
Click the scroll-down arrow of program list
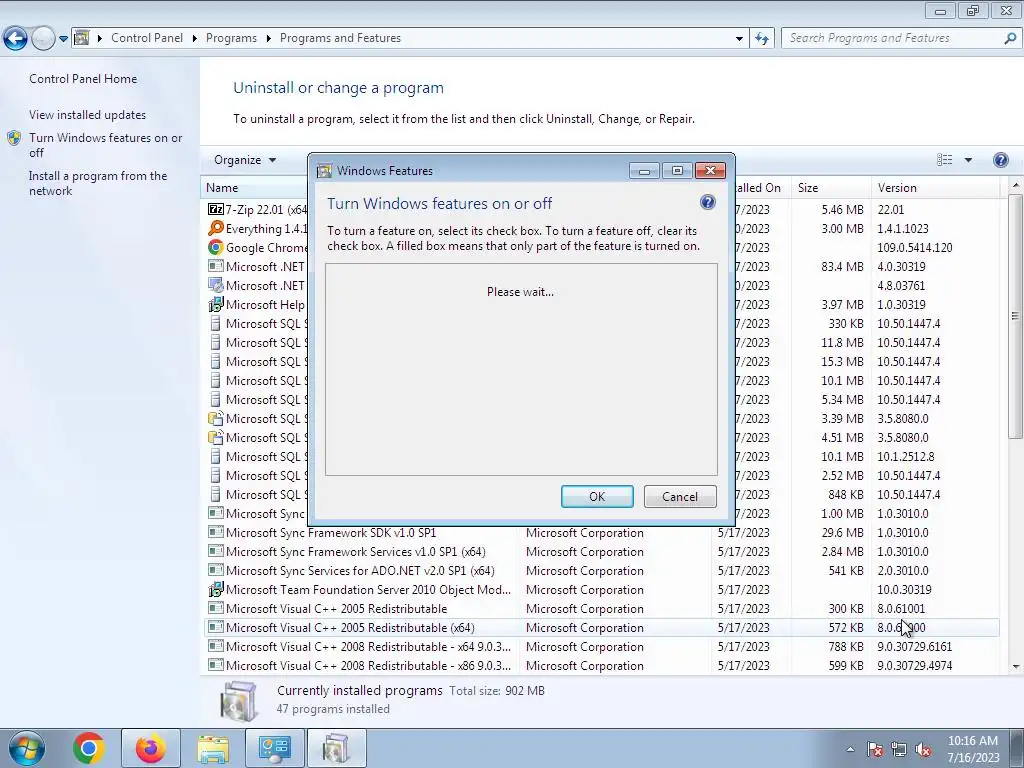coord(1016,667)
